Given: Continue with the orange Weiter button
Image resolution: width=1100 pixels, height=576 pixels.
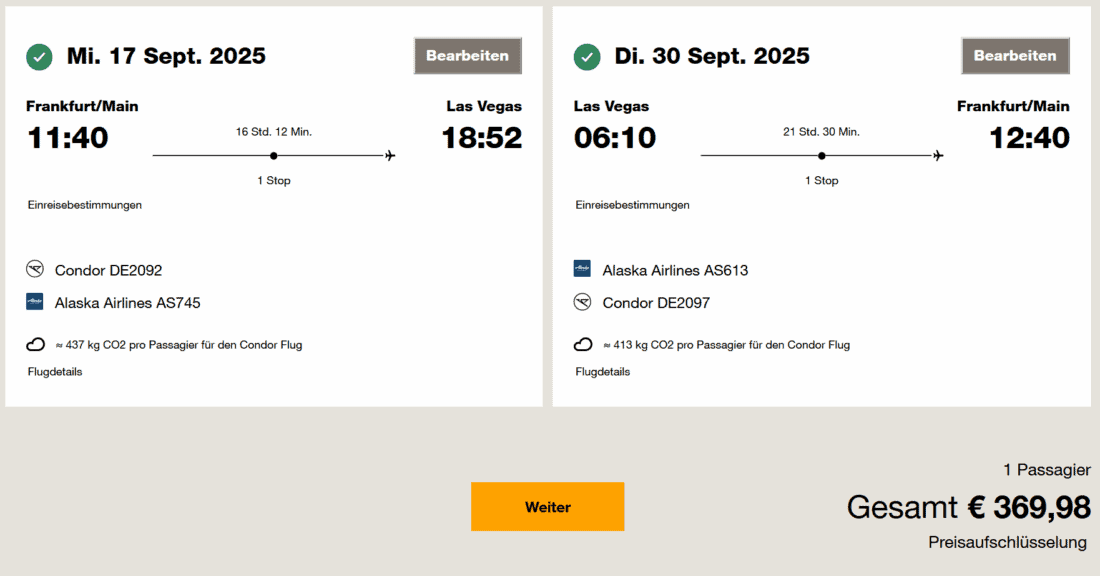Looking at the screenshot, I should pos(547,507).
